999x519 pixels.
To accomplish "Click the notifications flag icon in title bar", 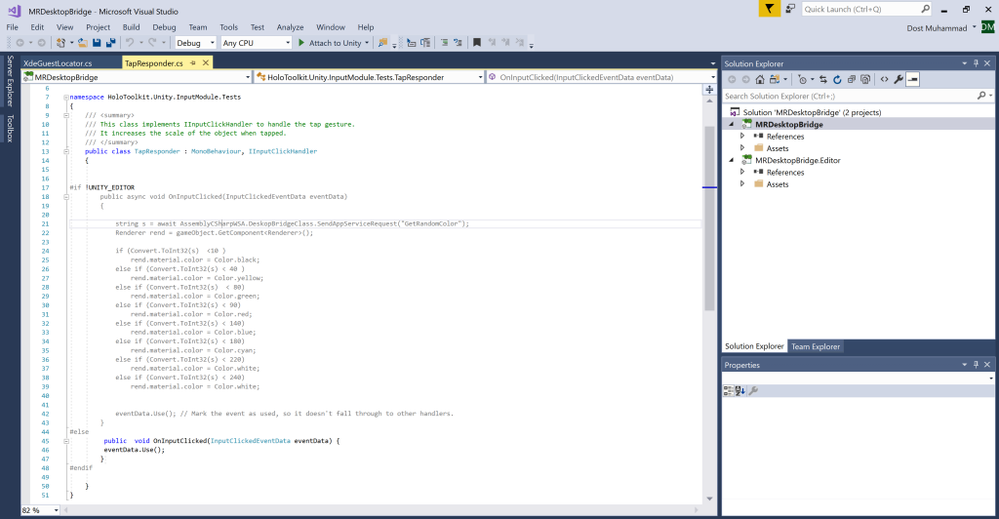I will 769,9.
